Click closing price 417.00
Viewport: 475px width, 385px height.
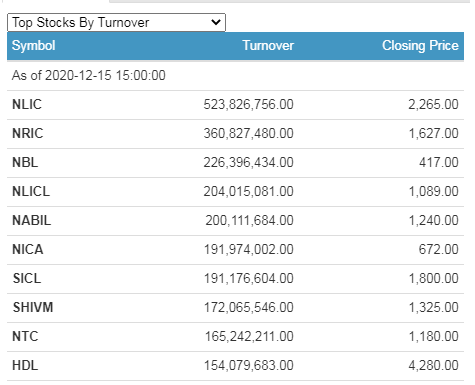[x=439, y=162]
